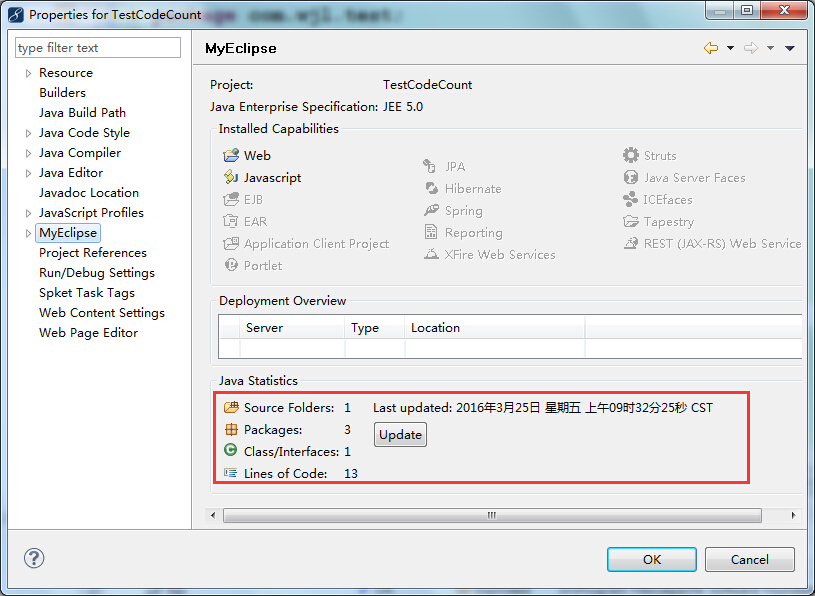Select Web Page Editor page
The width and height of the screenshot is (815, 596).
(x=88, y=333)
